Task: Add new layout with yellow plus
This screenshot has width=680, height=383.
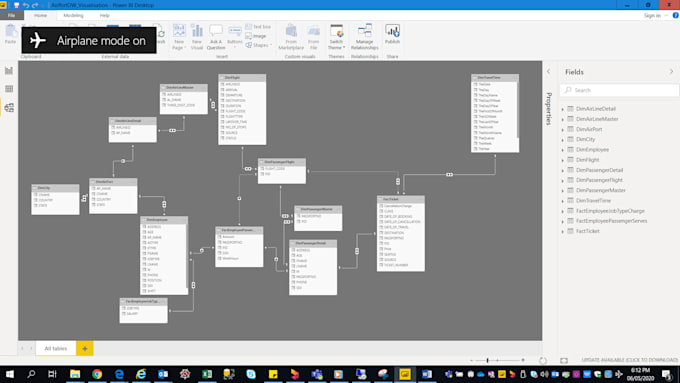Action: [85, 348]
